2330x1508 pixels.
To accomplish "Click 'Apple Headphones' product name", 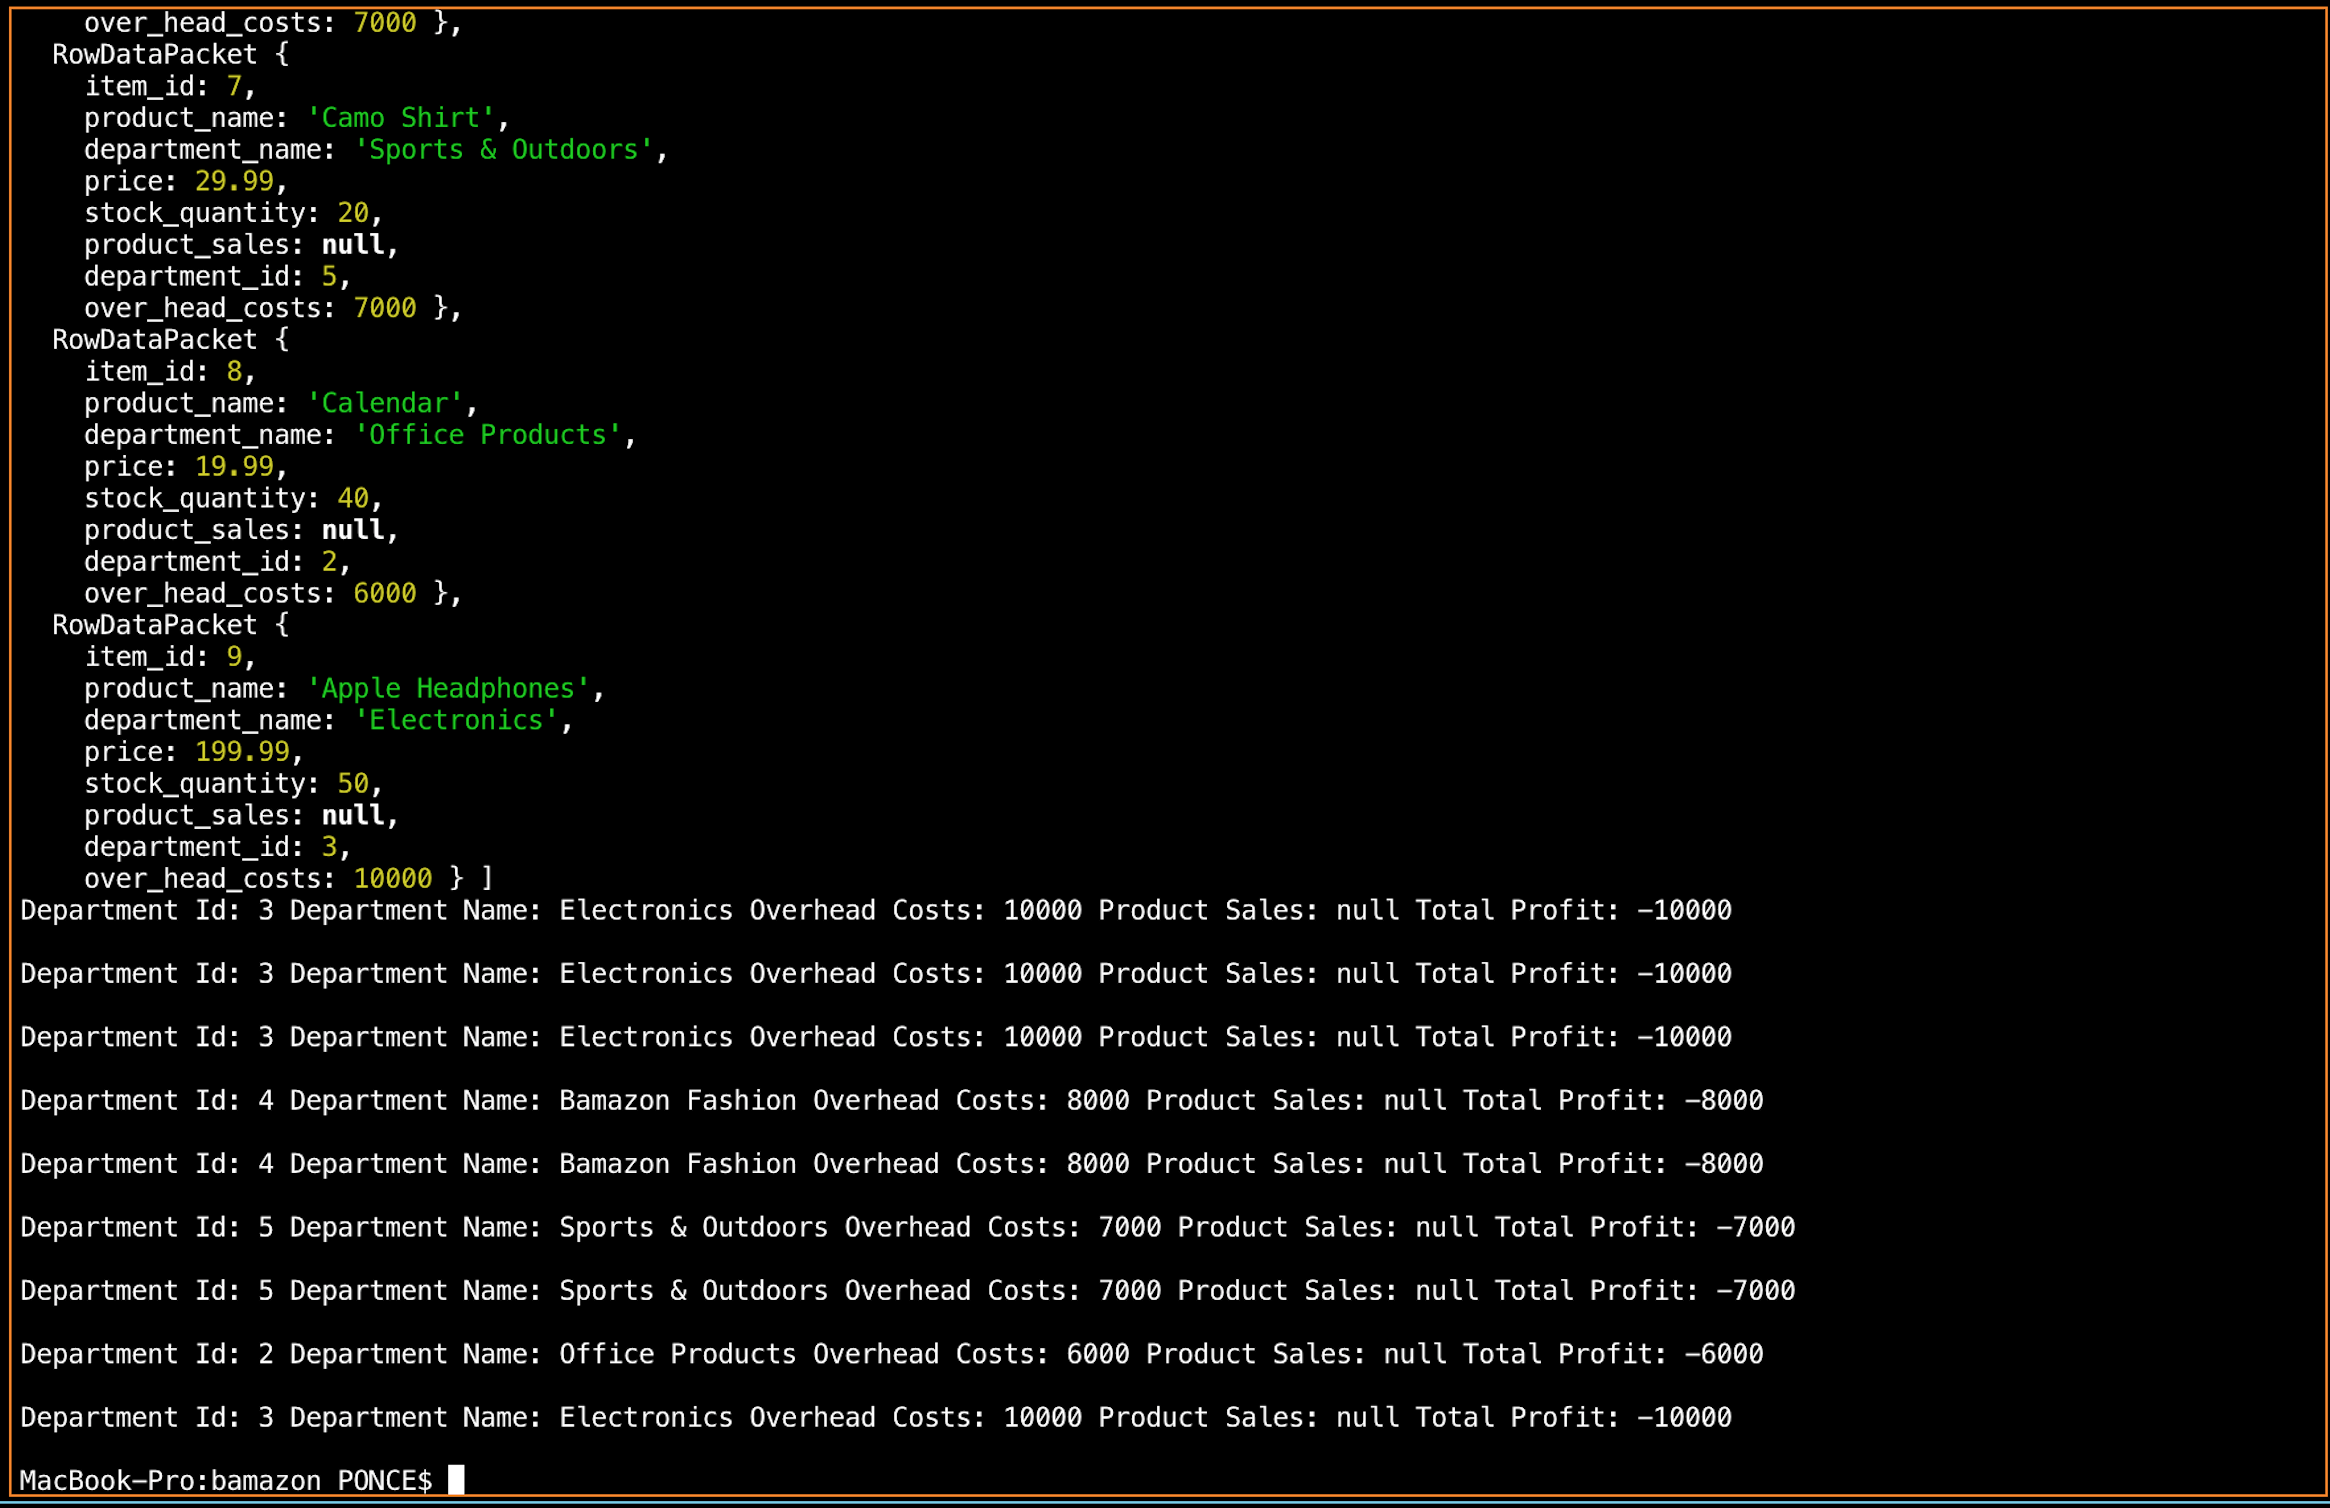I will (x=448, y=688).
